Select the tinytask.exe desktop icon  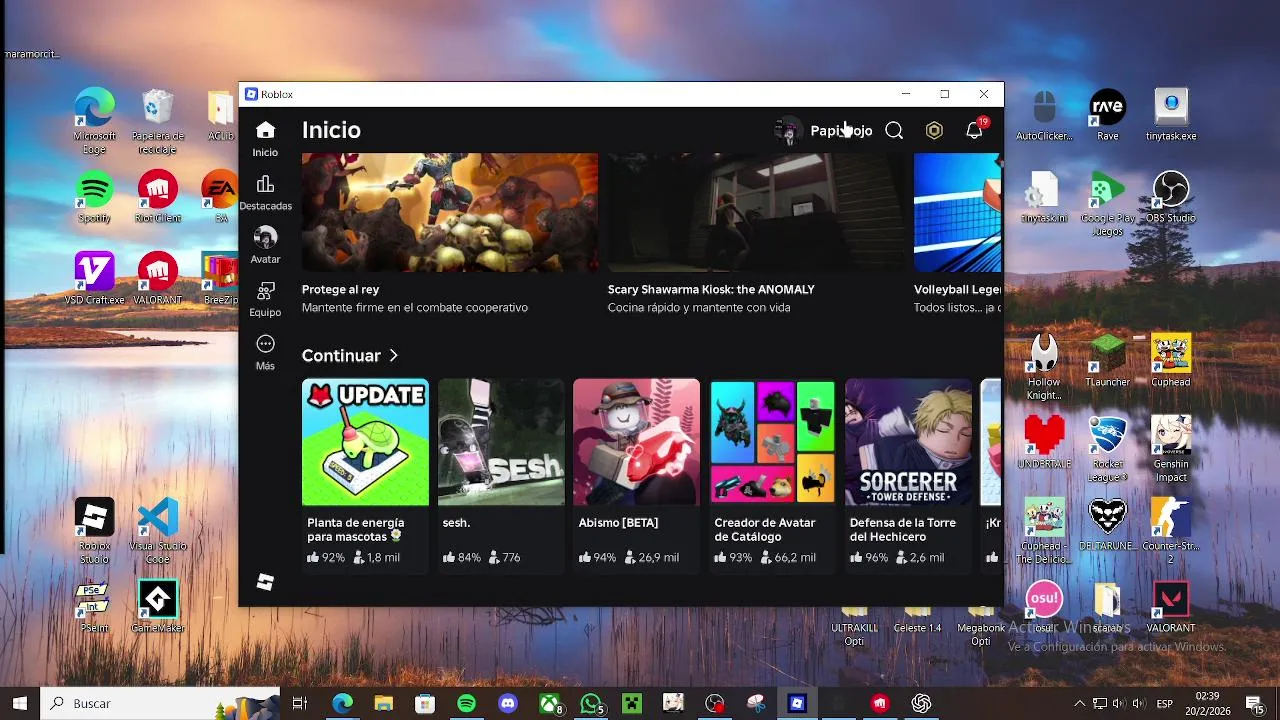[x=1171, y=115]
